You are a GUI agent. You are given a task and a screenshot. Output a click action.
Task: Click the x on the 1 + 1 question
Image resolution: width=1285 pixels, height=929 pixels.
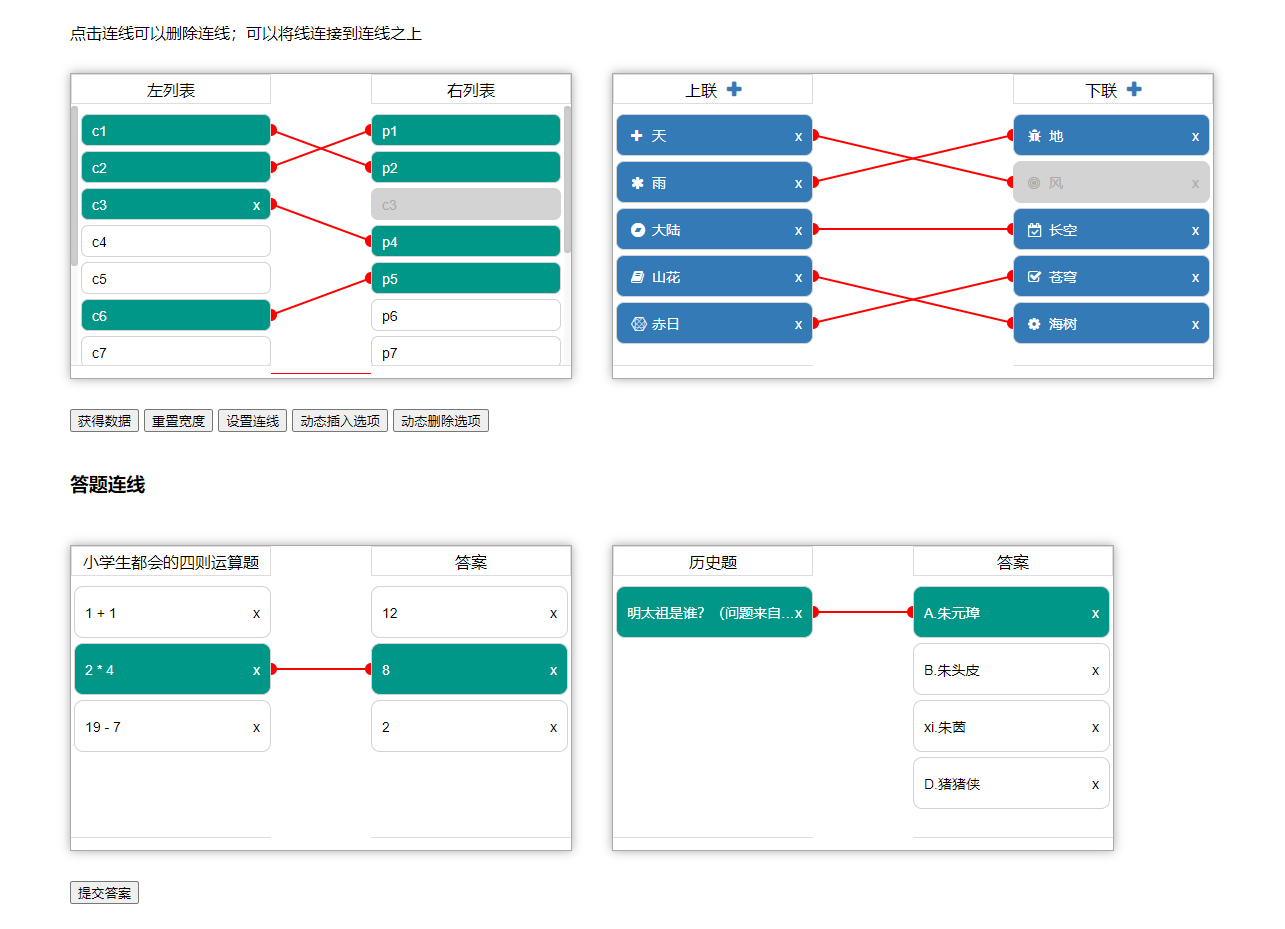click(256, 613)
